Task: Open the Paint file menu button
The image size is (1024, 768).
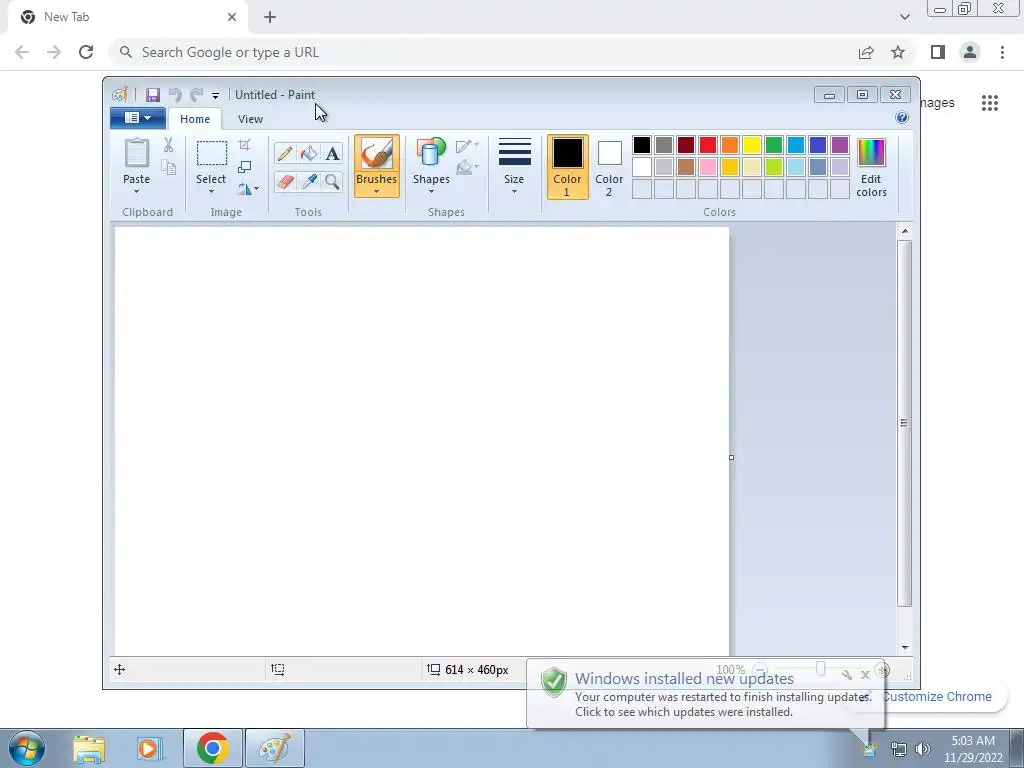Action: pos(138,118)
